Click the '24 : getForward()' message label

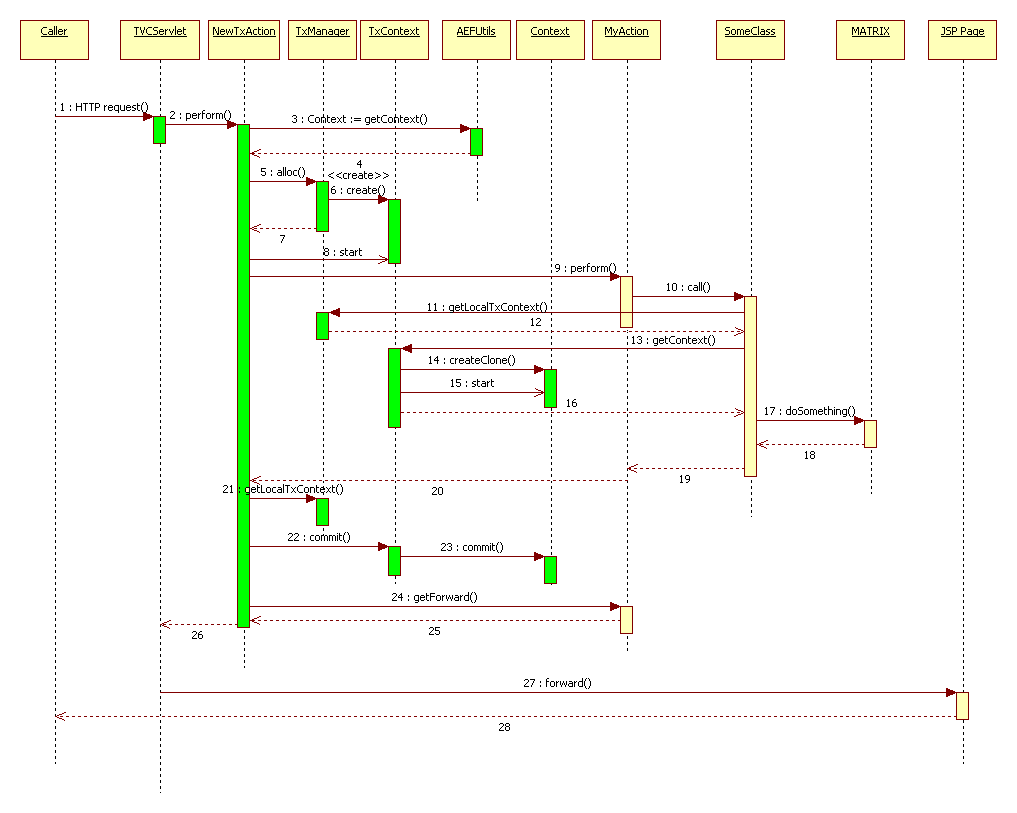434,597
